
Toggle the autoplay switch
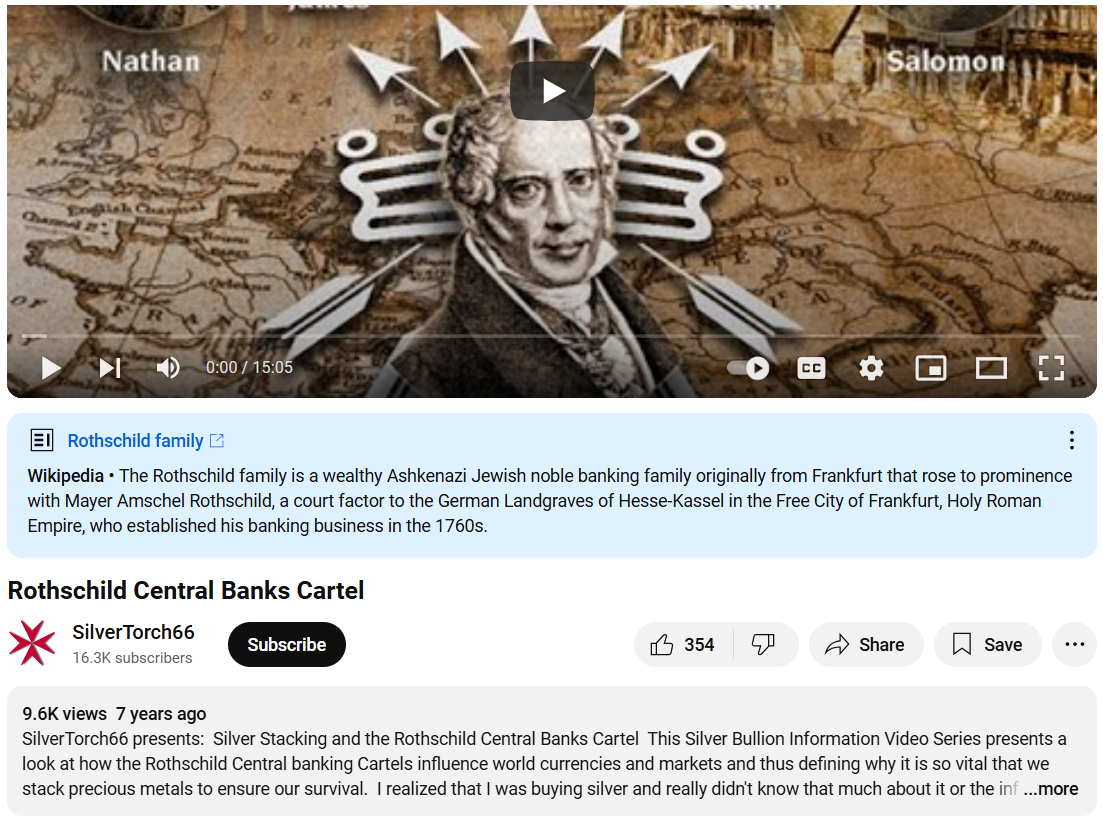click(748, 368)
